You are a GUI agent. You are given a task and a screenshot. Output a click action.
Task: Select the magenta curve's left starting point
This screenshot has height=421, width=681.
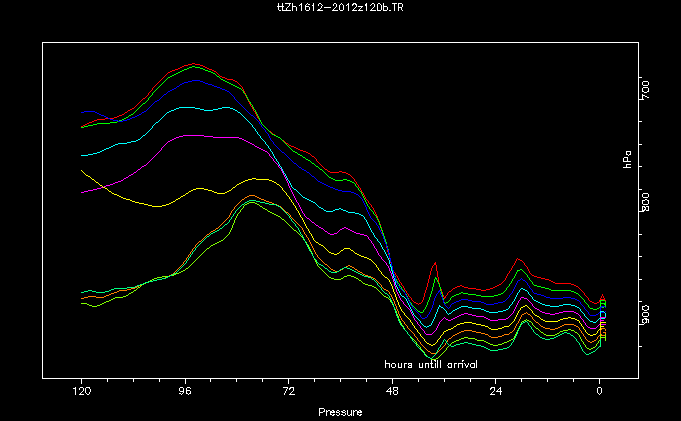click(82, 191)
